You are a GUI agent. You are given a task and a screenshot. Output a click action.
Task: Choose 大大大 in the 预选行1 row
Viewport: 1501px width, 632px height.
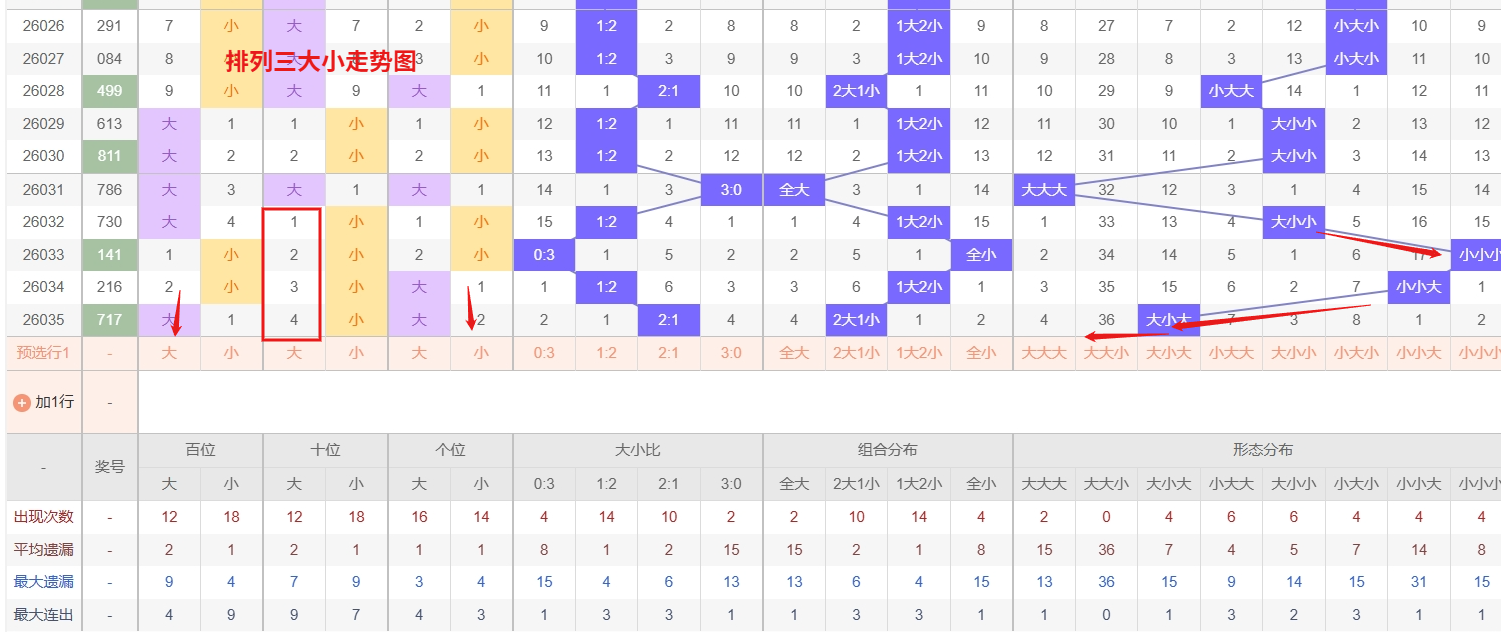(x=1044, y=353)
